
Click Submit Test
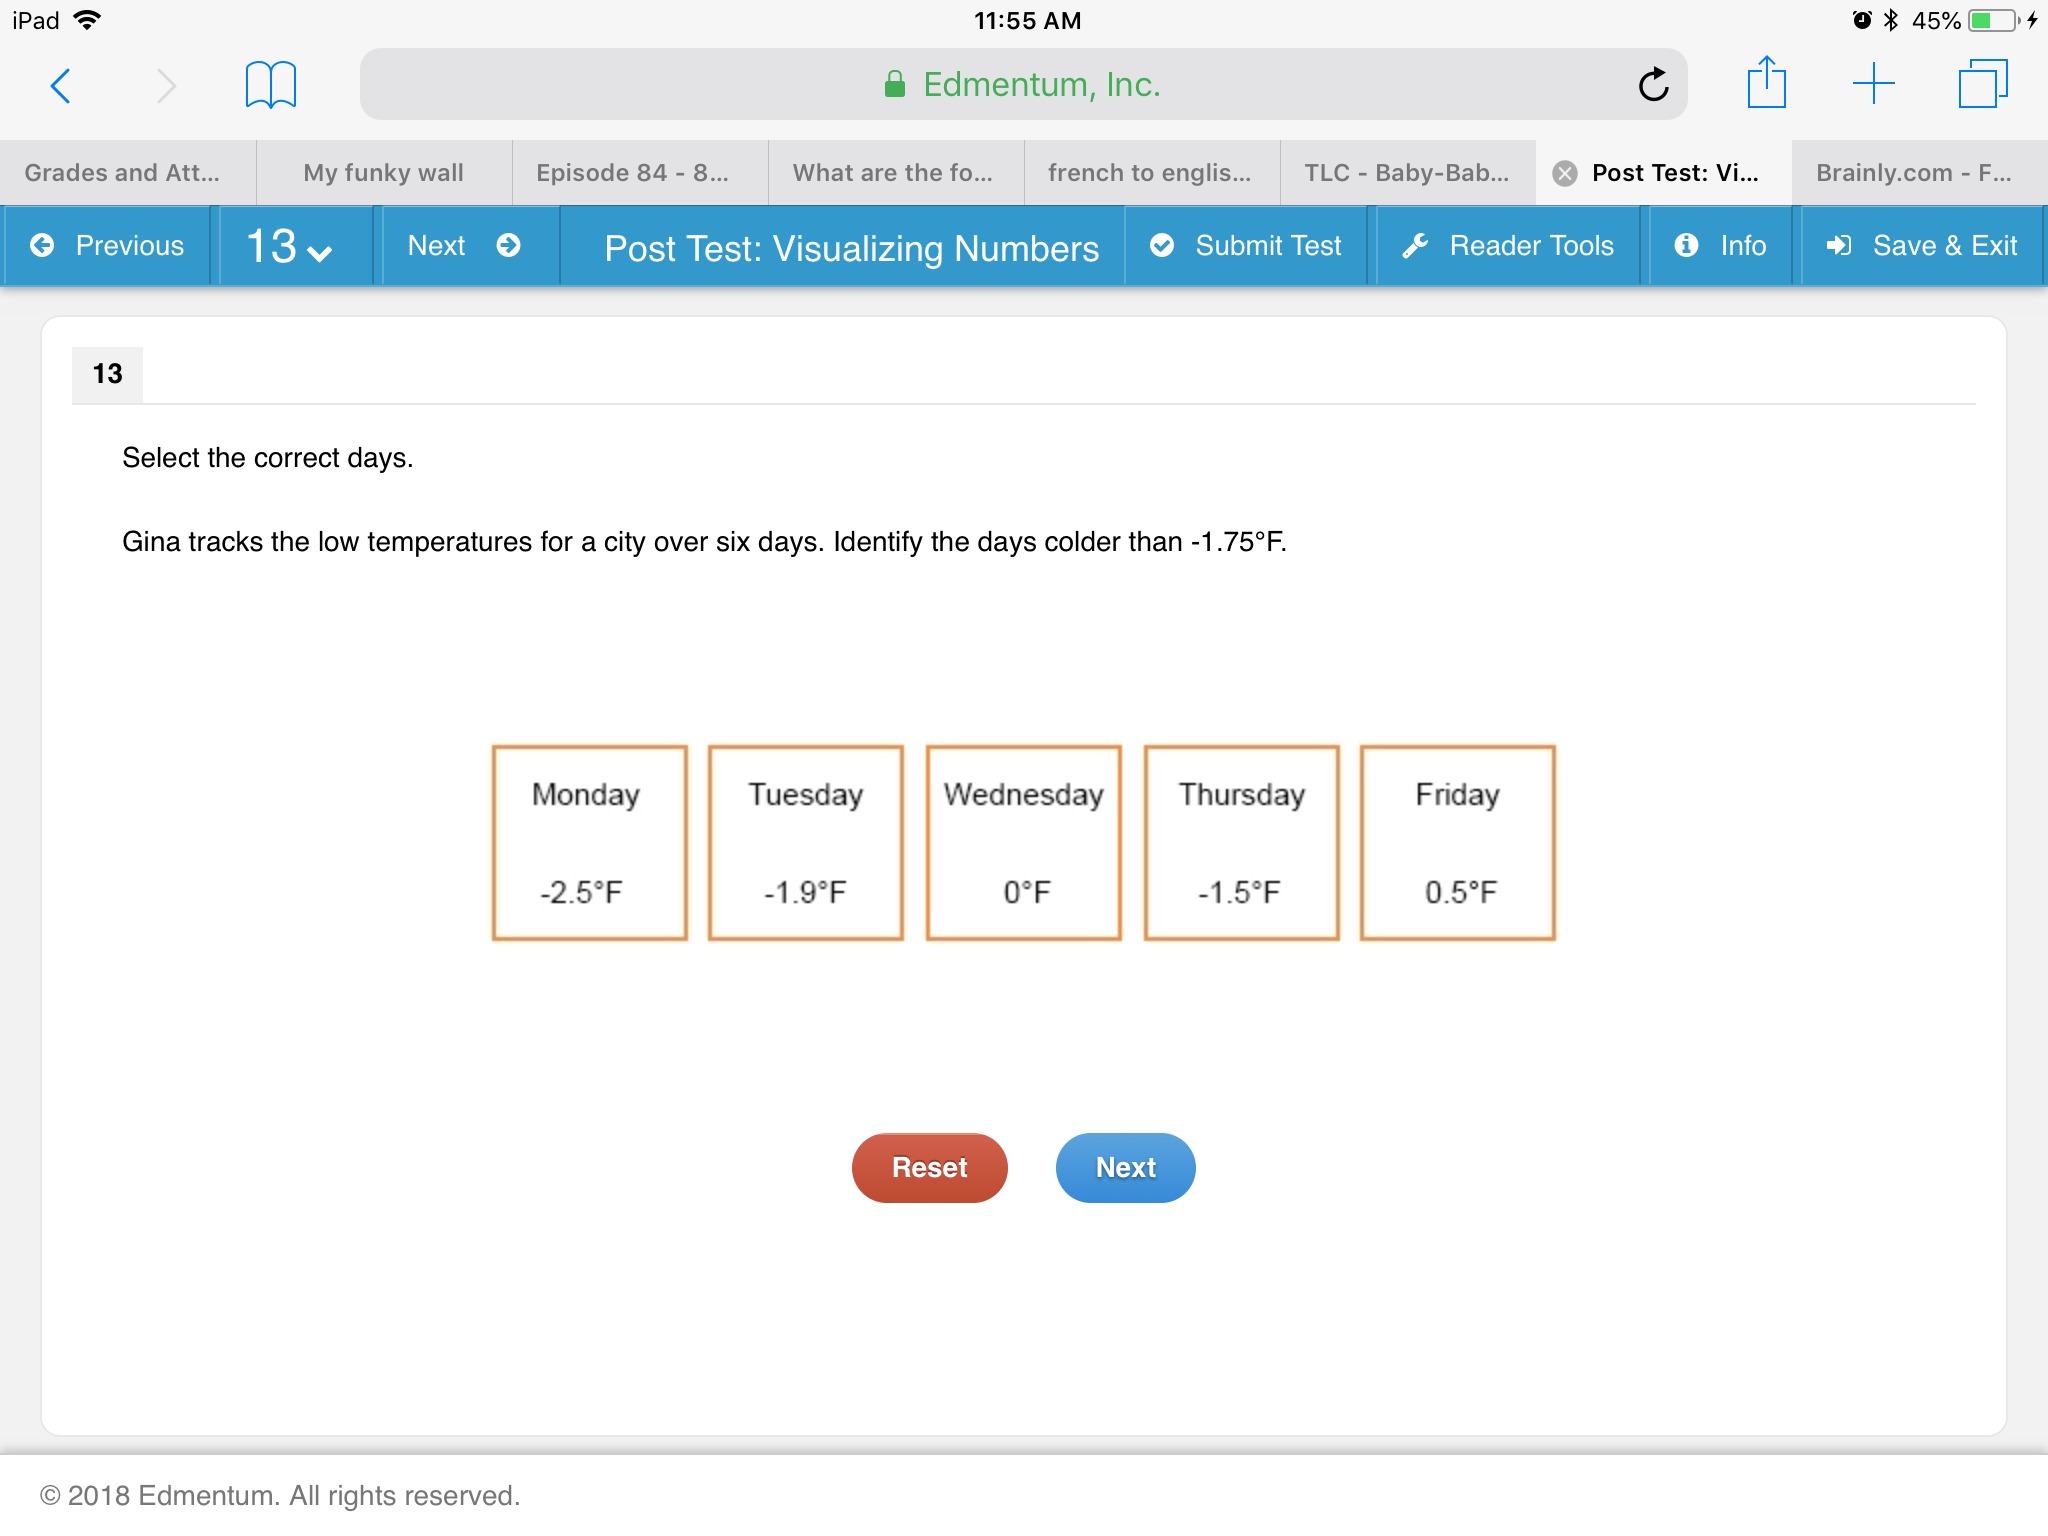1246,246
